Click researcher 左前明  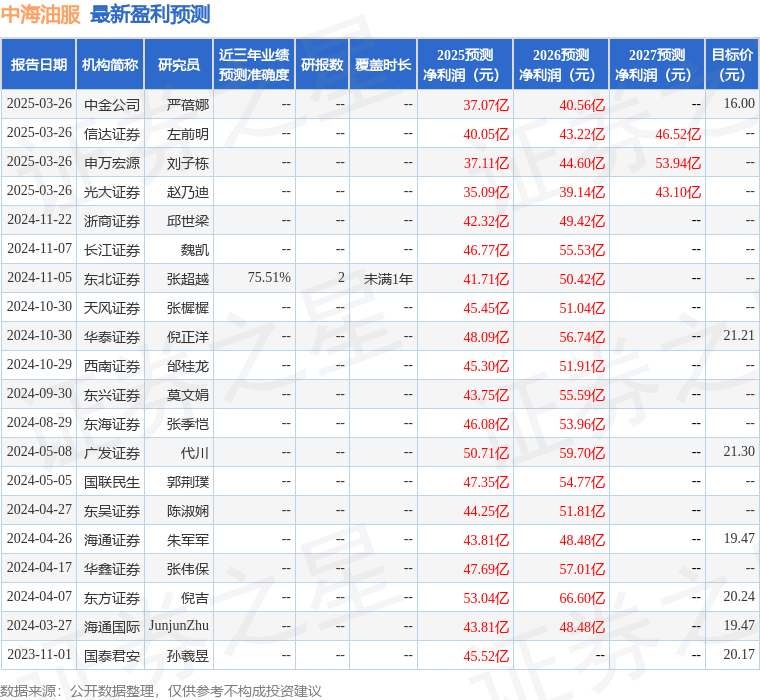(188, 134)
